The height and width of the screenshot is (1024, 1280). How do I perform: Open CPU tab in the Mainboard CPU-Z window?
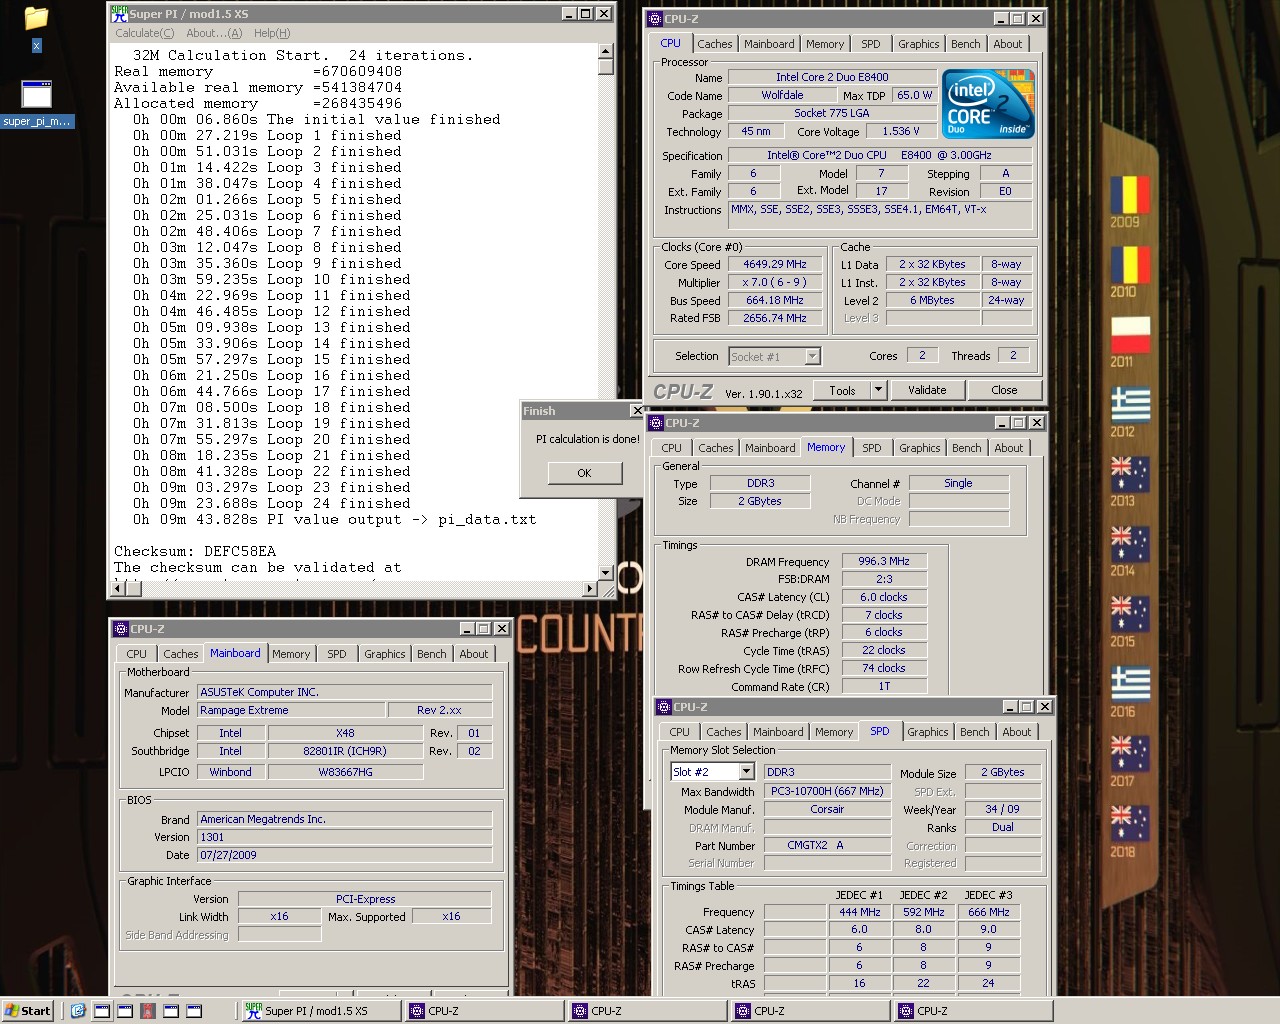tap(137, 654)
